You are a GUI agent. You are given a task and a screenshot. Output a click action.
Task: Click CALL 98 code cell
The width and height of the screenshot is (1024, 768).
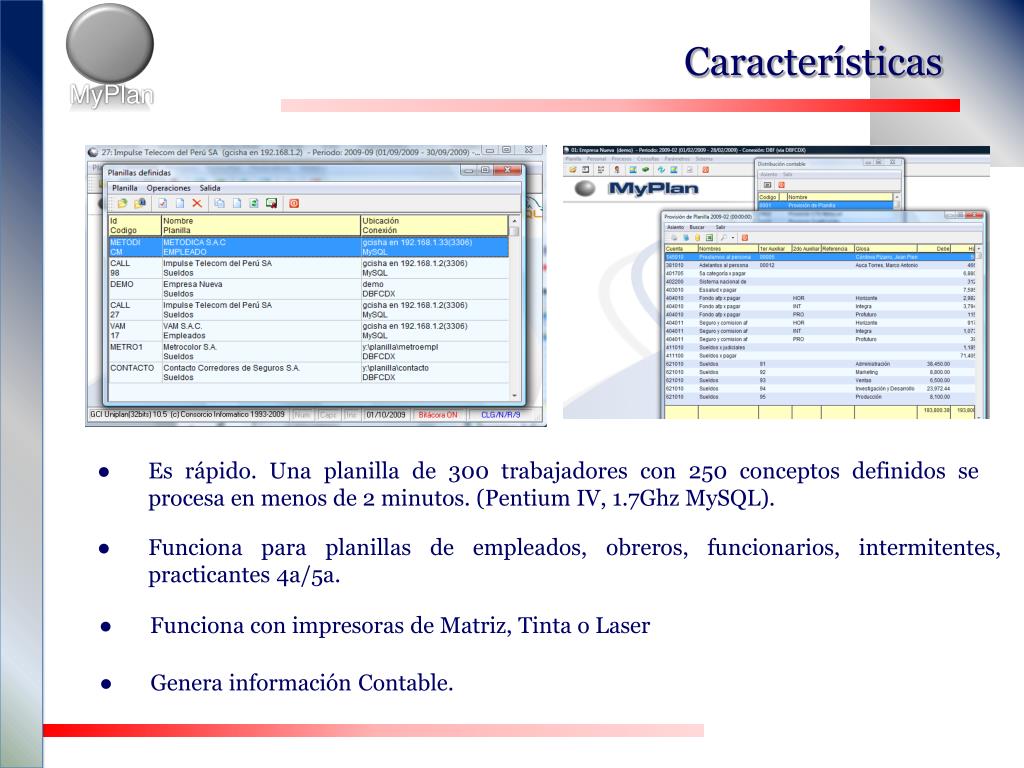click(135, 268)
